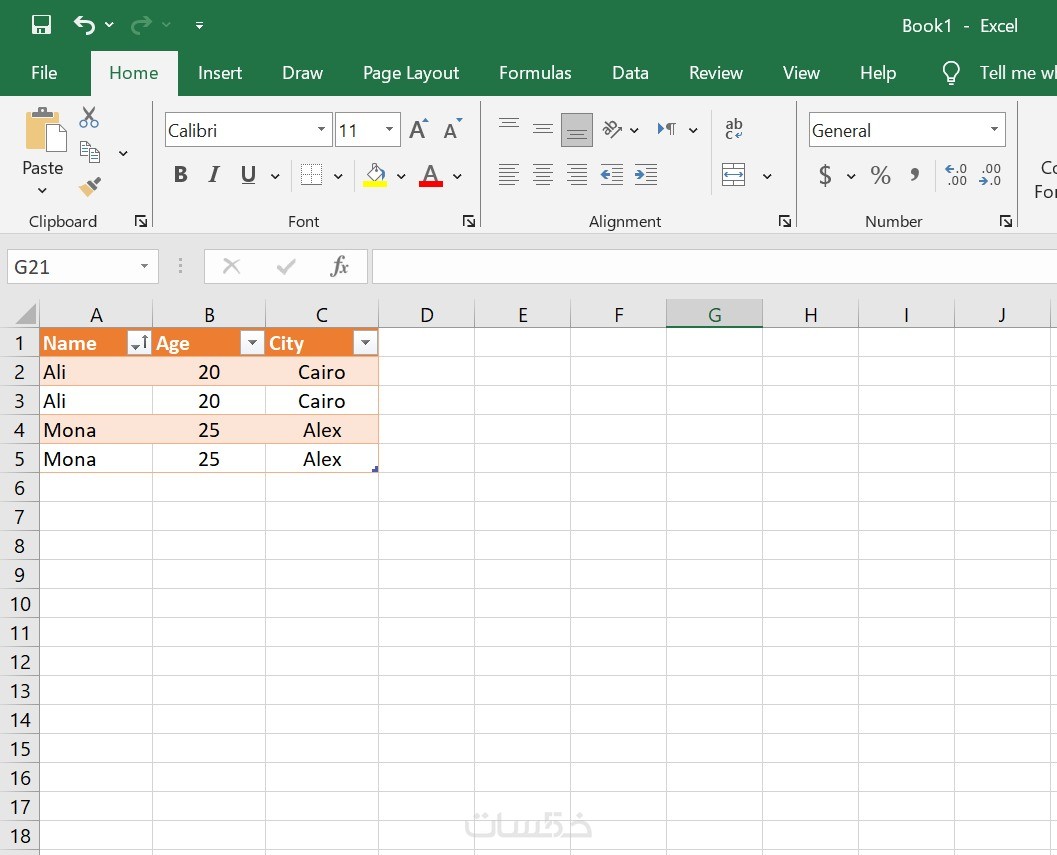This screenshot has height=855, width=1057.
Task: Apply Accounting Number Format dollar icon
Action: (825, 175)
